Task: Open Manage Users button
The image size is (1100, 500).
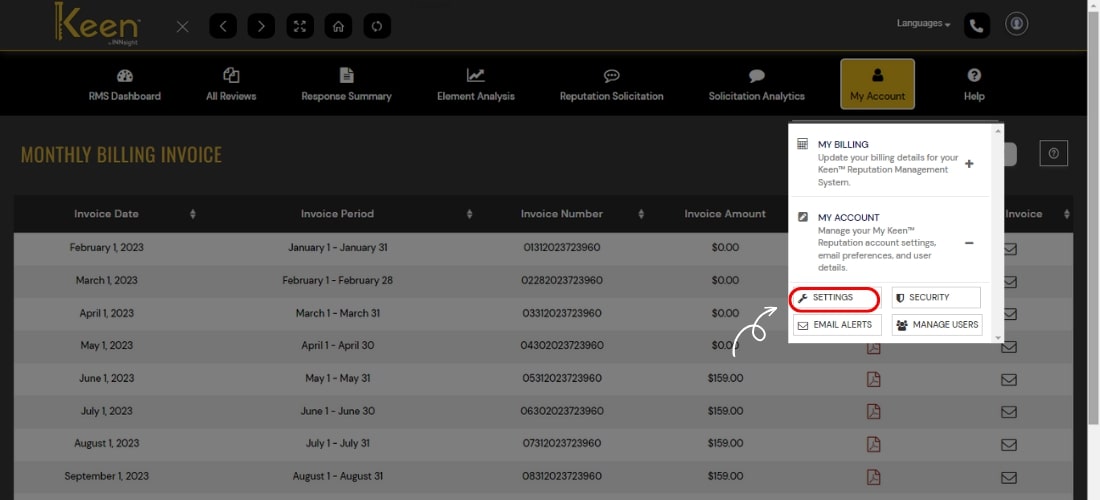Action: click(937, 325)
